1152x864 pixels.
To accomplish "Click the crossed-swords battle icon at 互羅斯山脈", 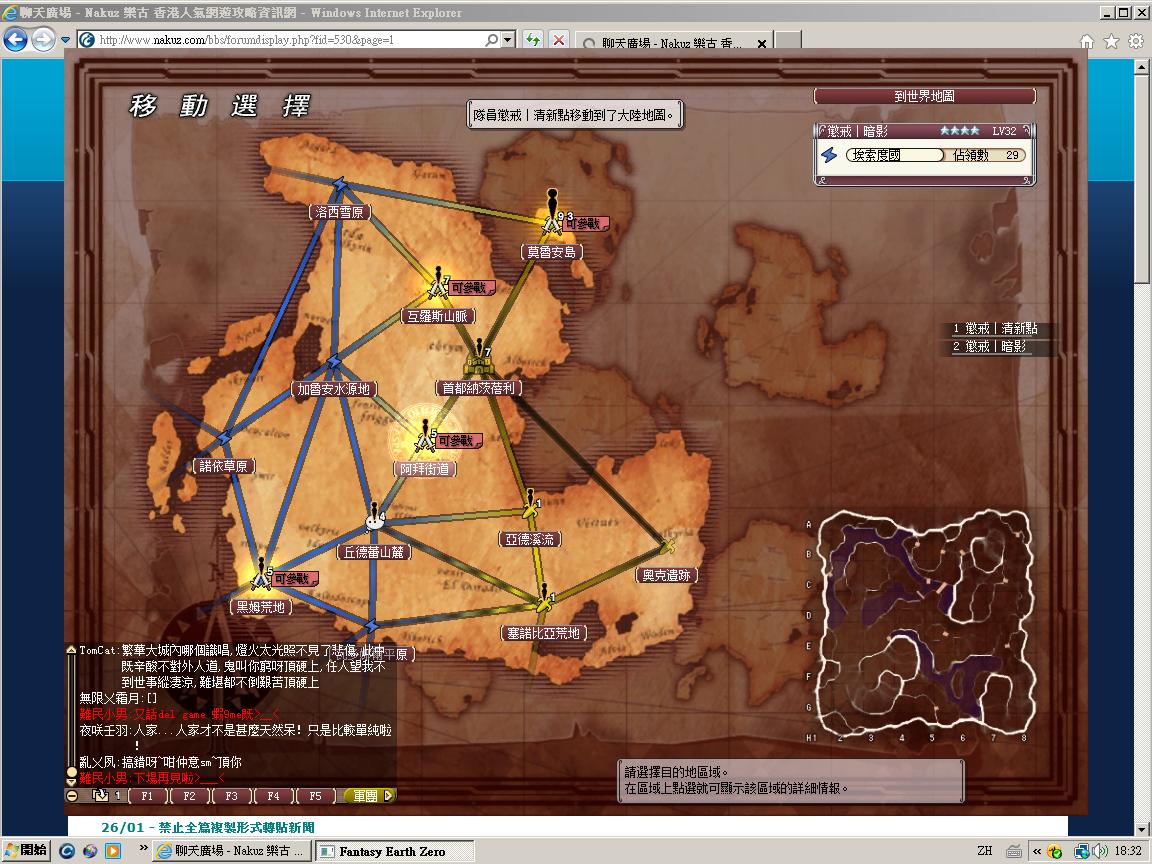I will (437, 286).
